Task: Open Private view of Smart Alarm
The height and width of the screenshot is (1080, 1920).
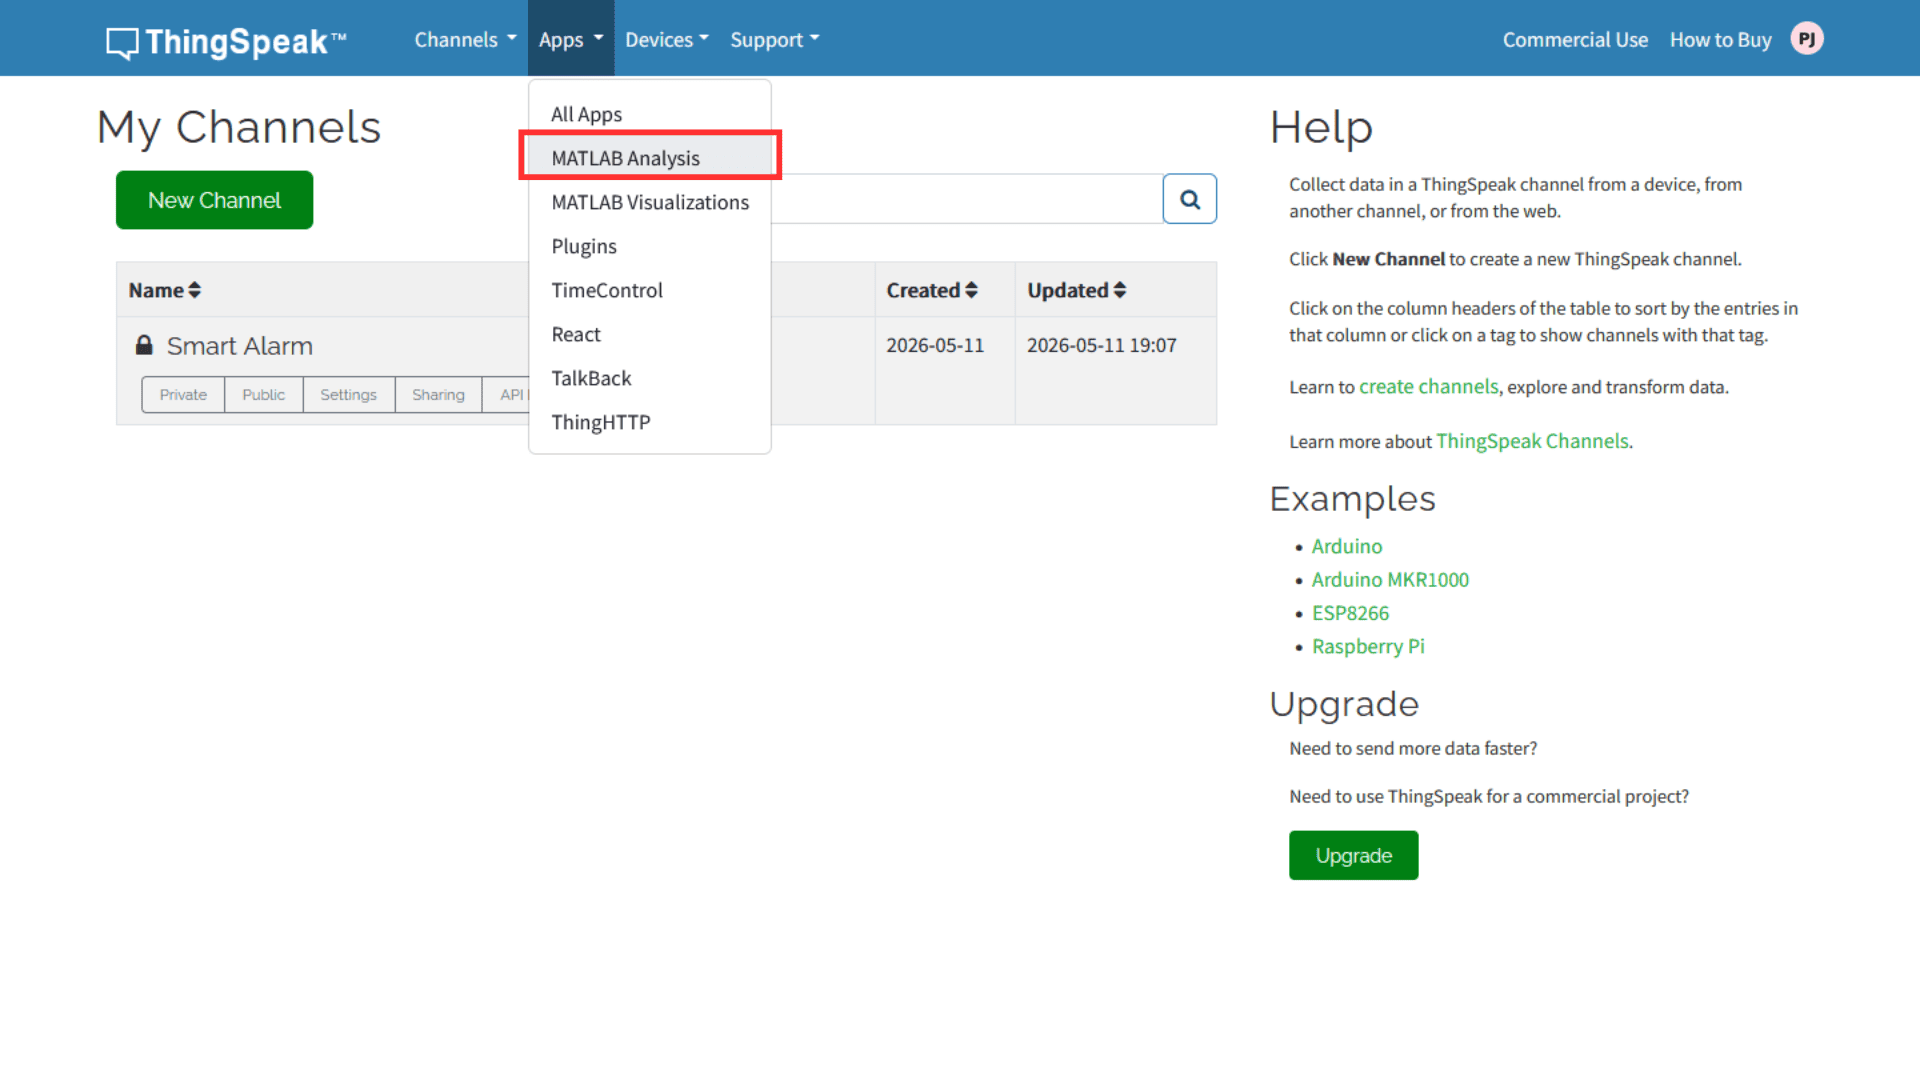Action: click(183, 395)
